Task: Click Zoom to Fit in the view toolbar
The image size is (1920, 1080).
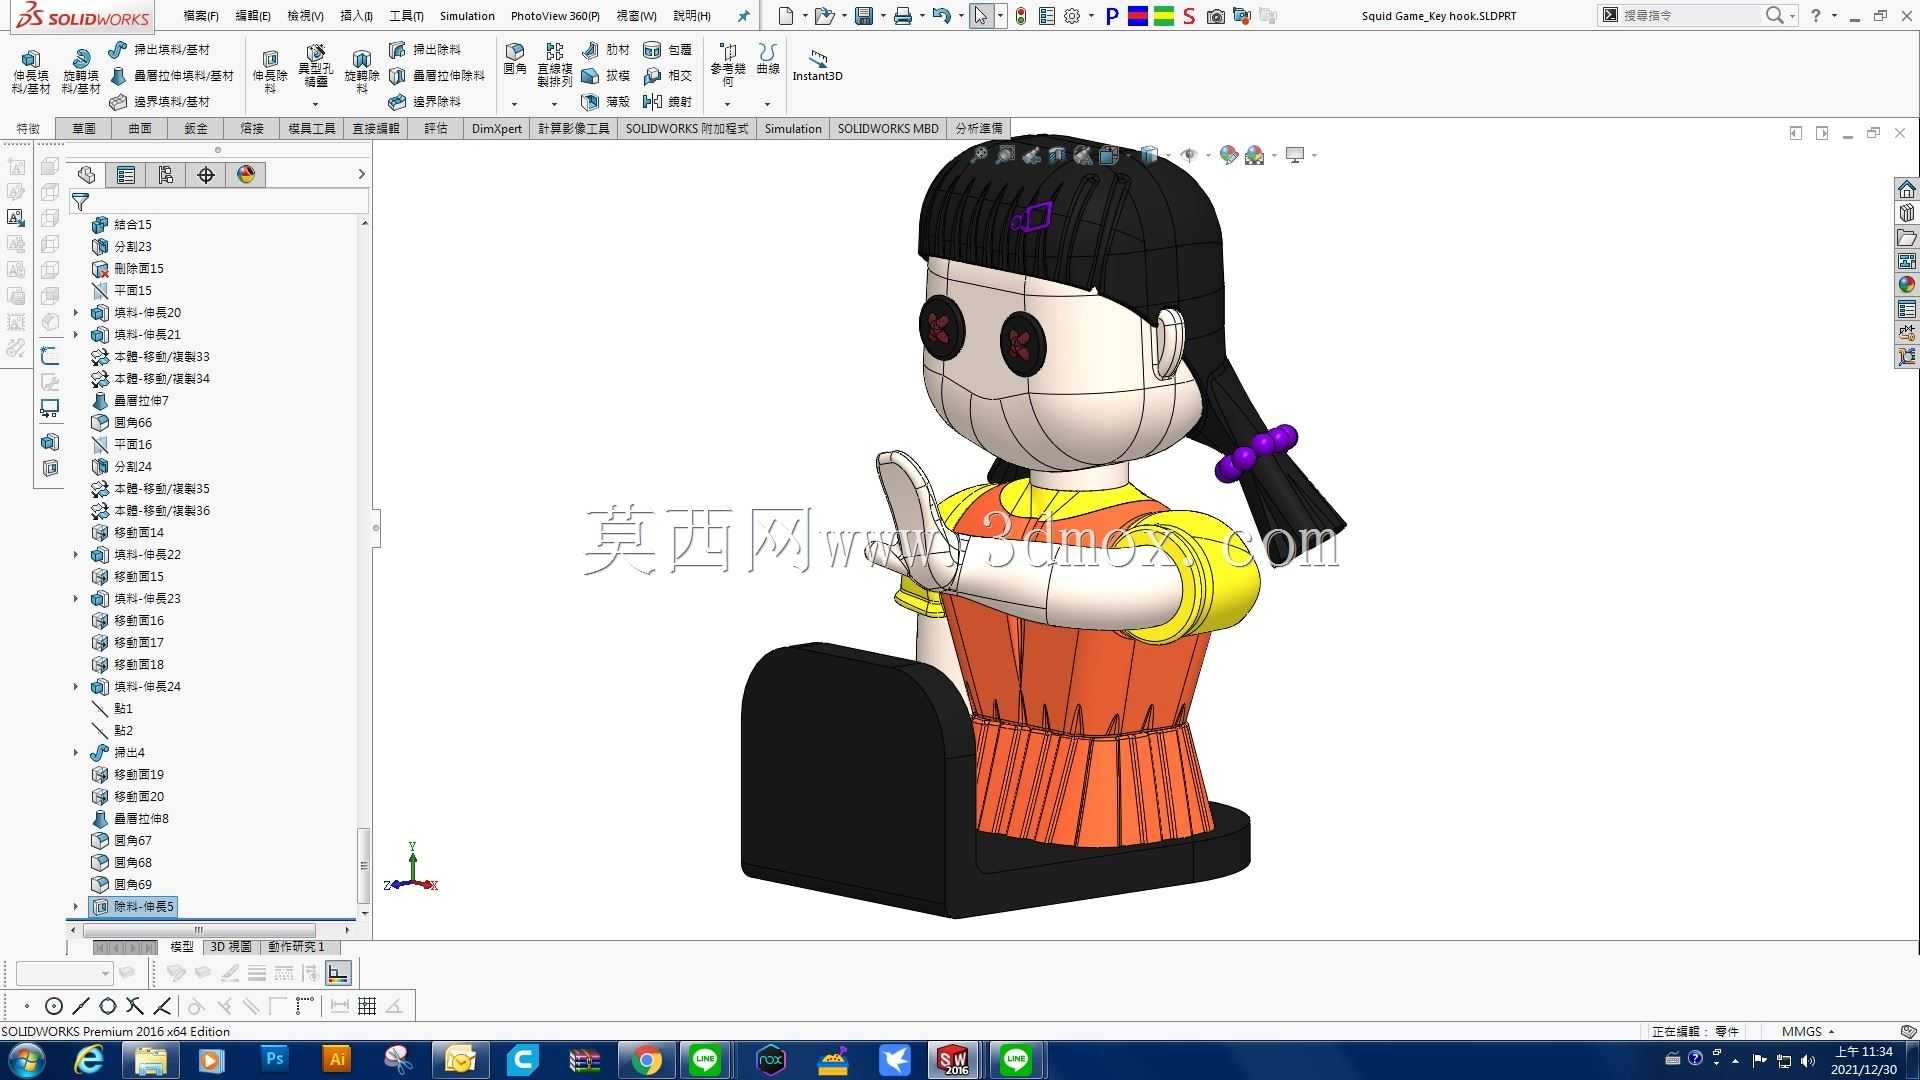Action: [x=979, y=155]
